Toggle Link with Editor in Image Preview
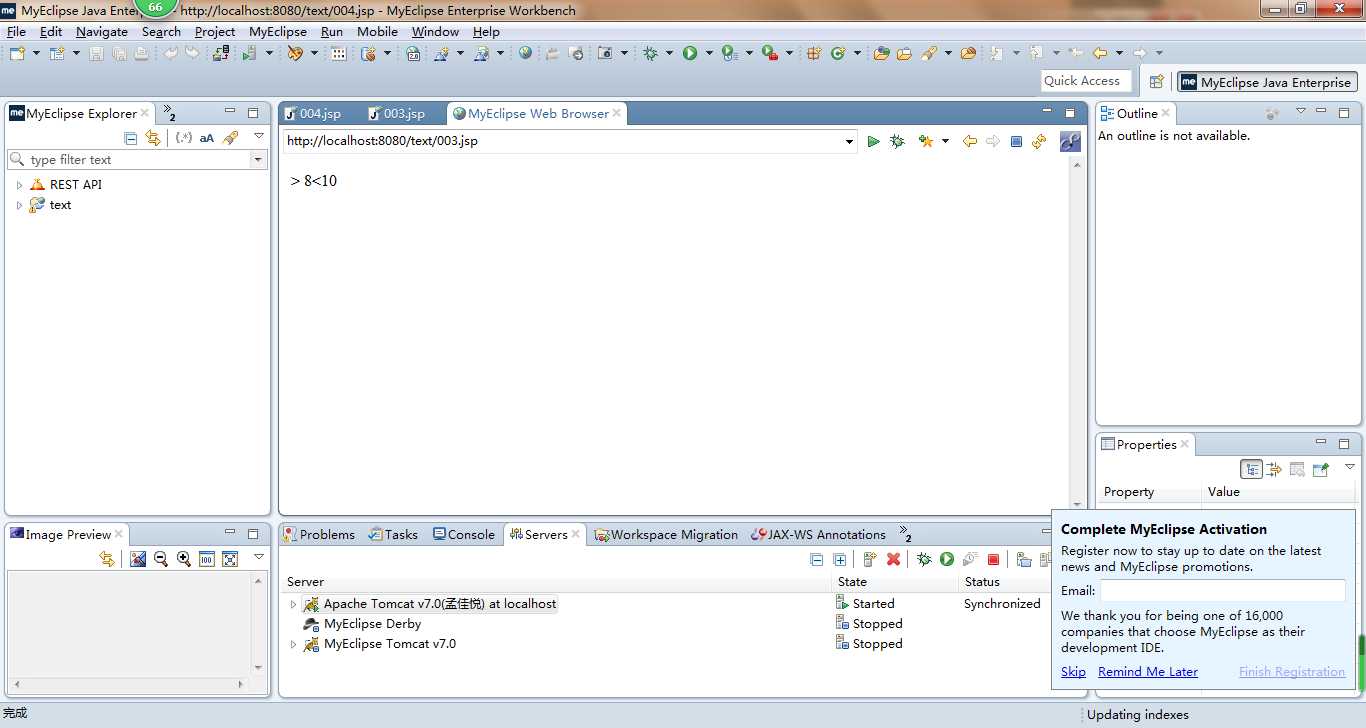 click(107, 559)
